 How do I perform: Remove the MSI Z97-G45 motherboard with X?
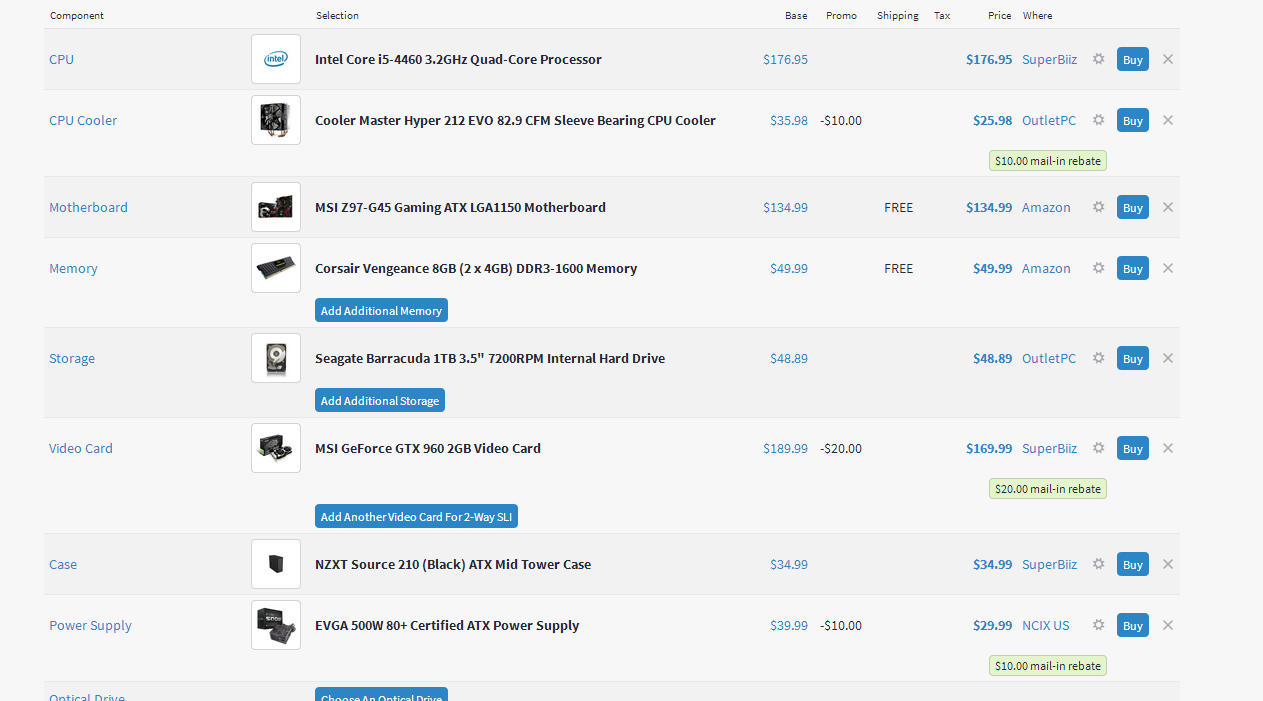point(1168,207)
